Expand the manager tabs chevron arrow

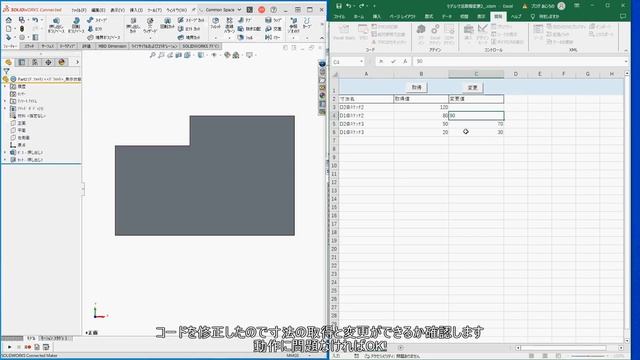77,62
